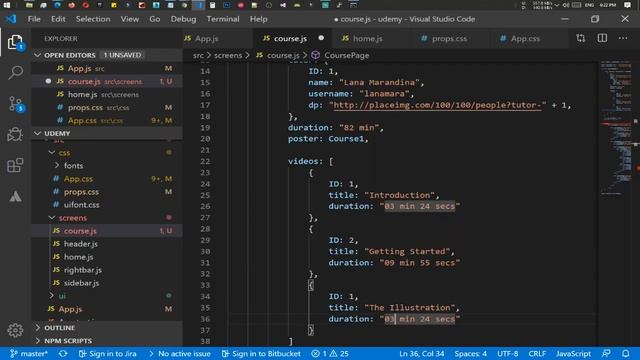Click the unsaved dot on course.js tab
The image size is (640, 360).
[x=321, y=38]
